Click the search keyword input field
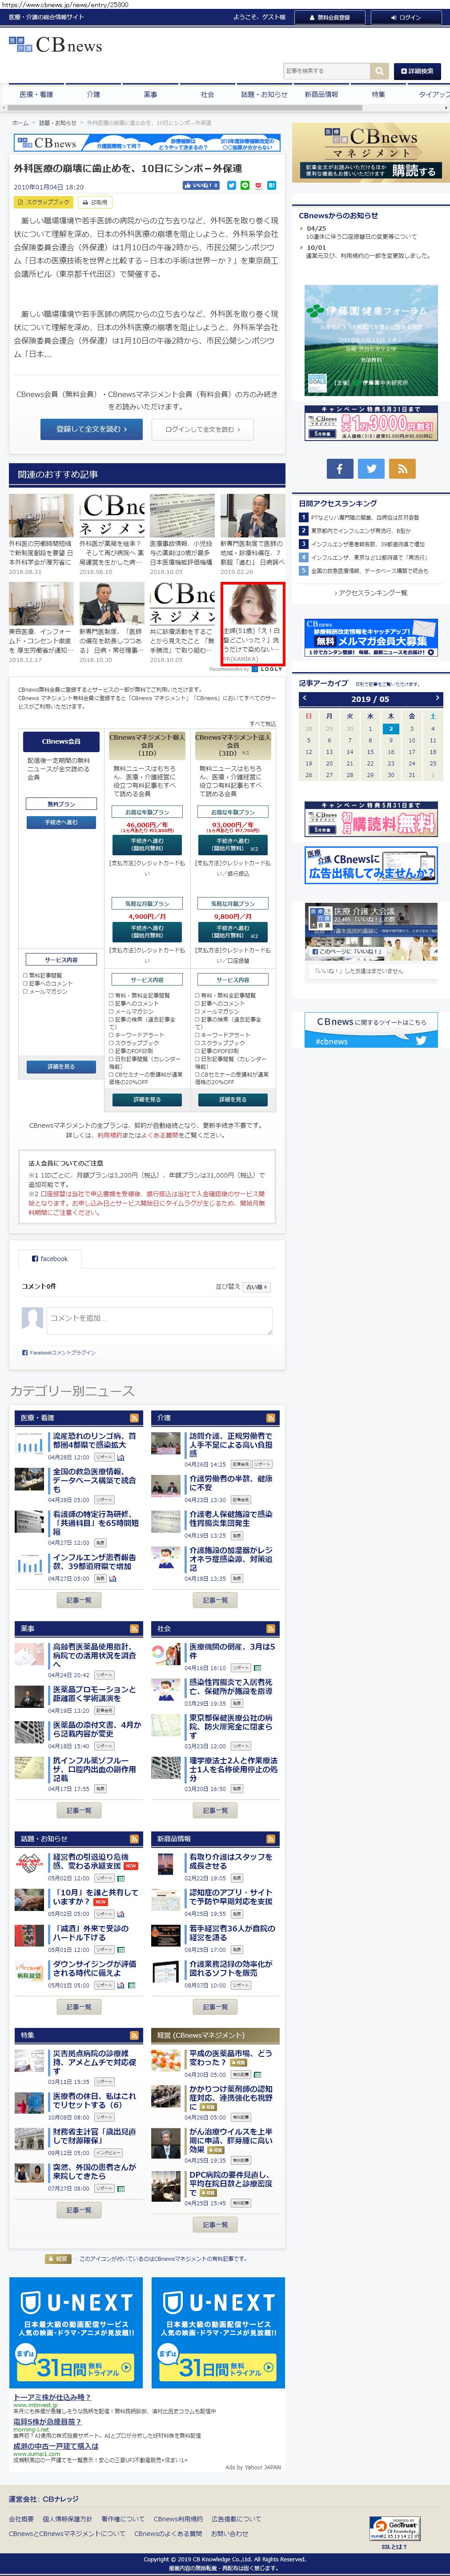This screenshot has width=450, height=2576. (326, 71)
